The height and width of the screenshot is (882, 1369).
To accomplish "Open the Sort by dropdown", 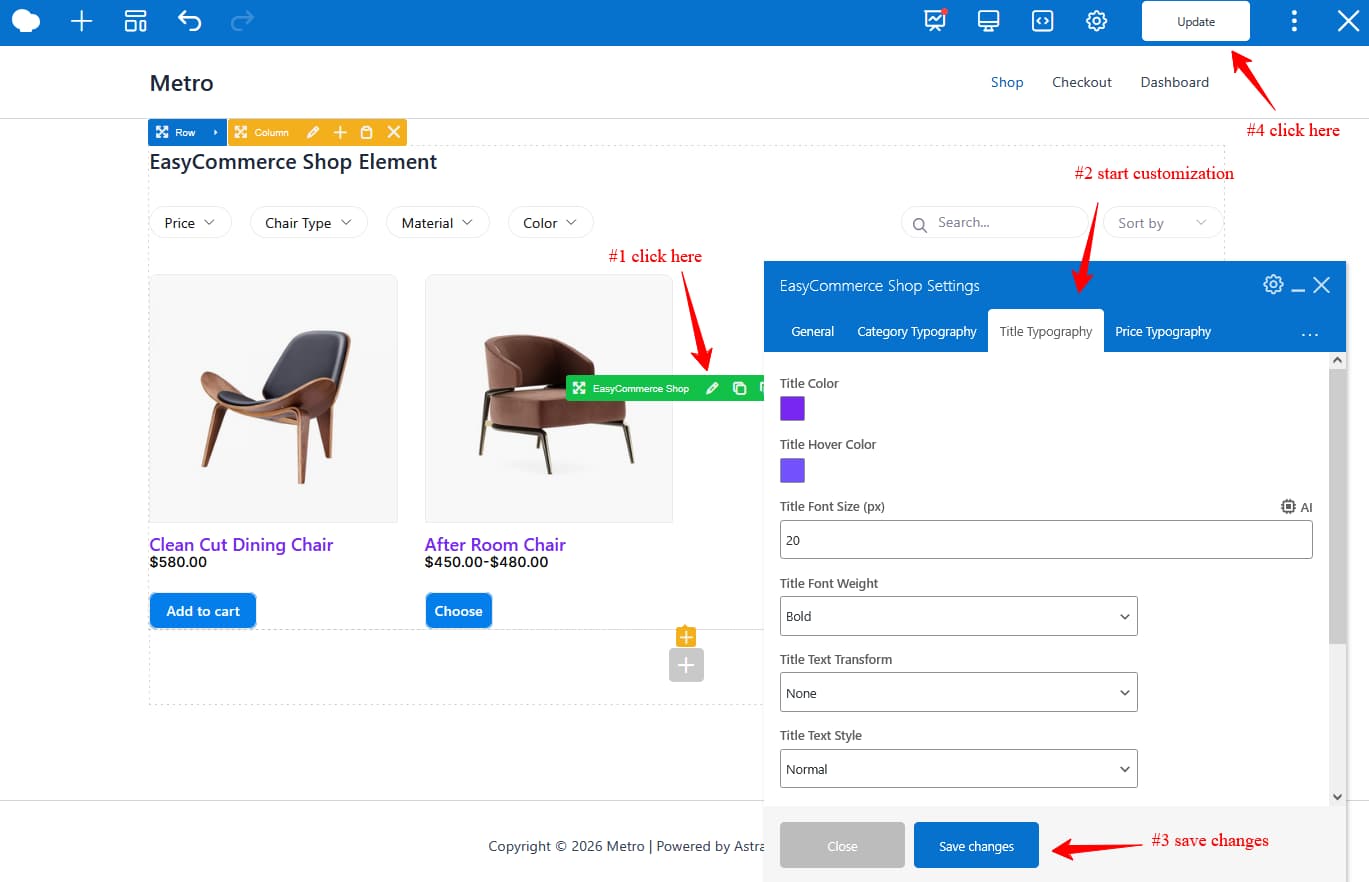I will pos(1161,222).
